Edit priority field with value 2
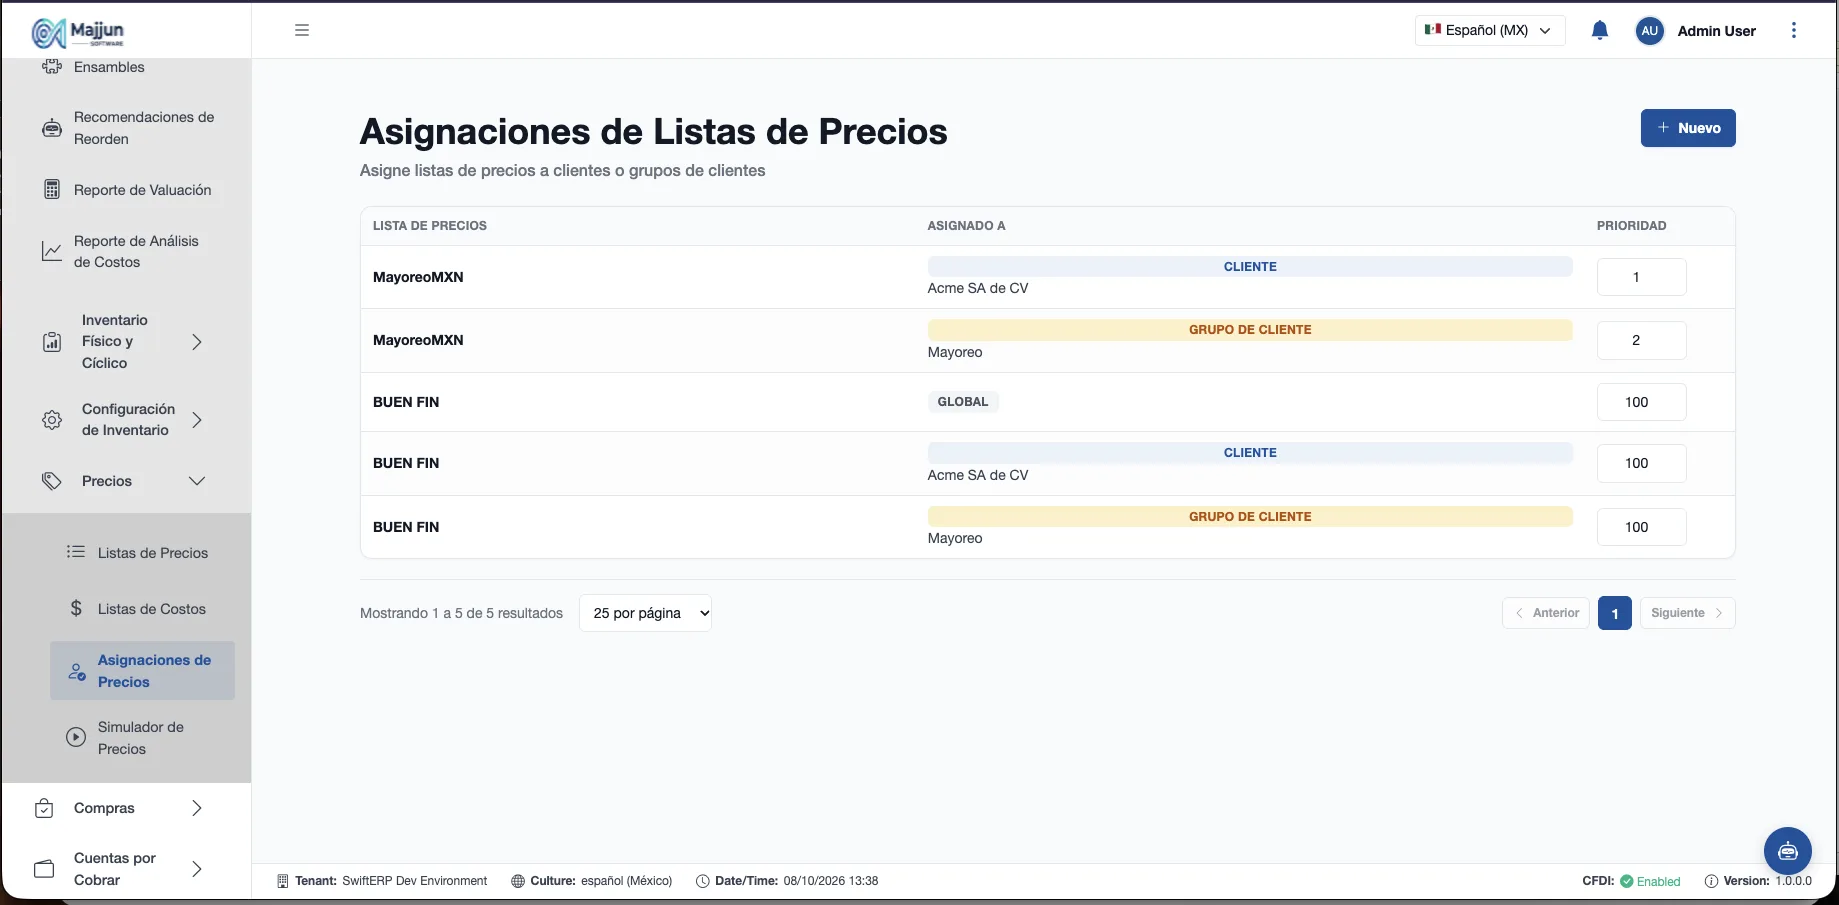 pos(1642,340)
